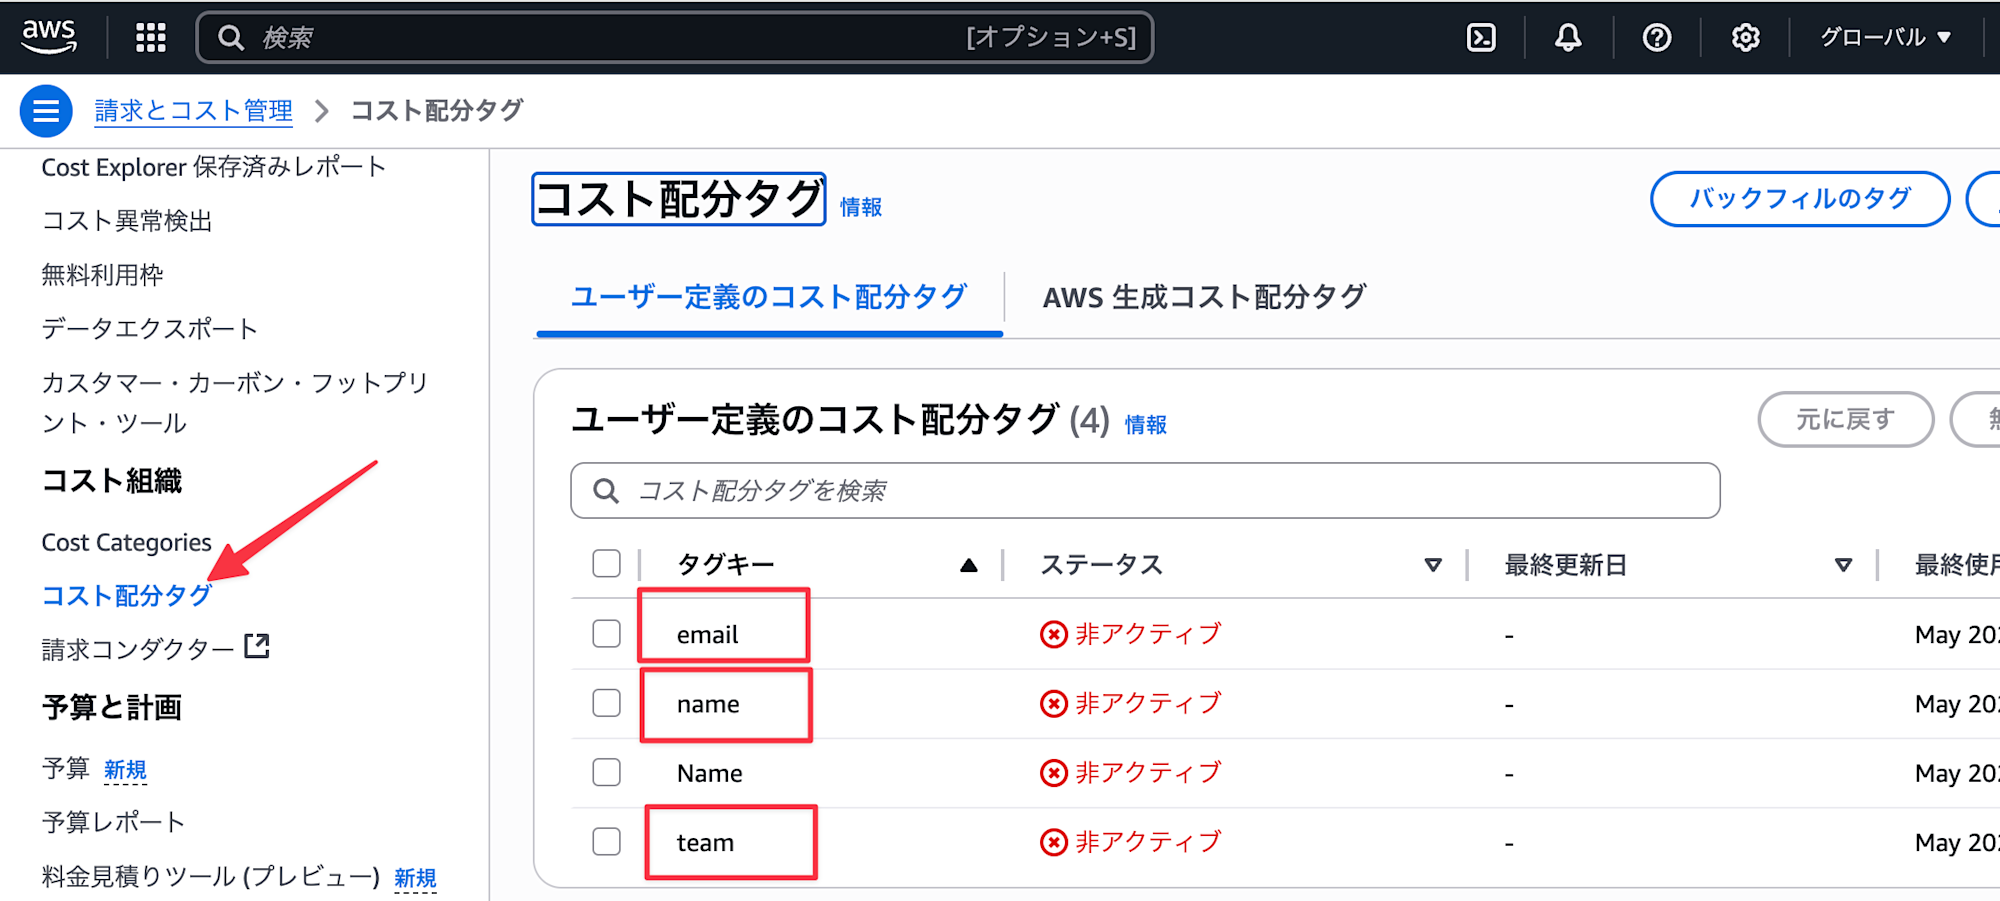
Task: Click the email tag key cell
Action: (708, 635)
